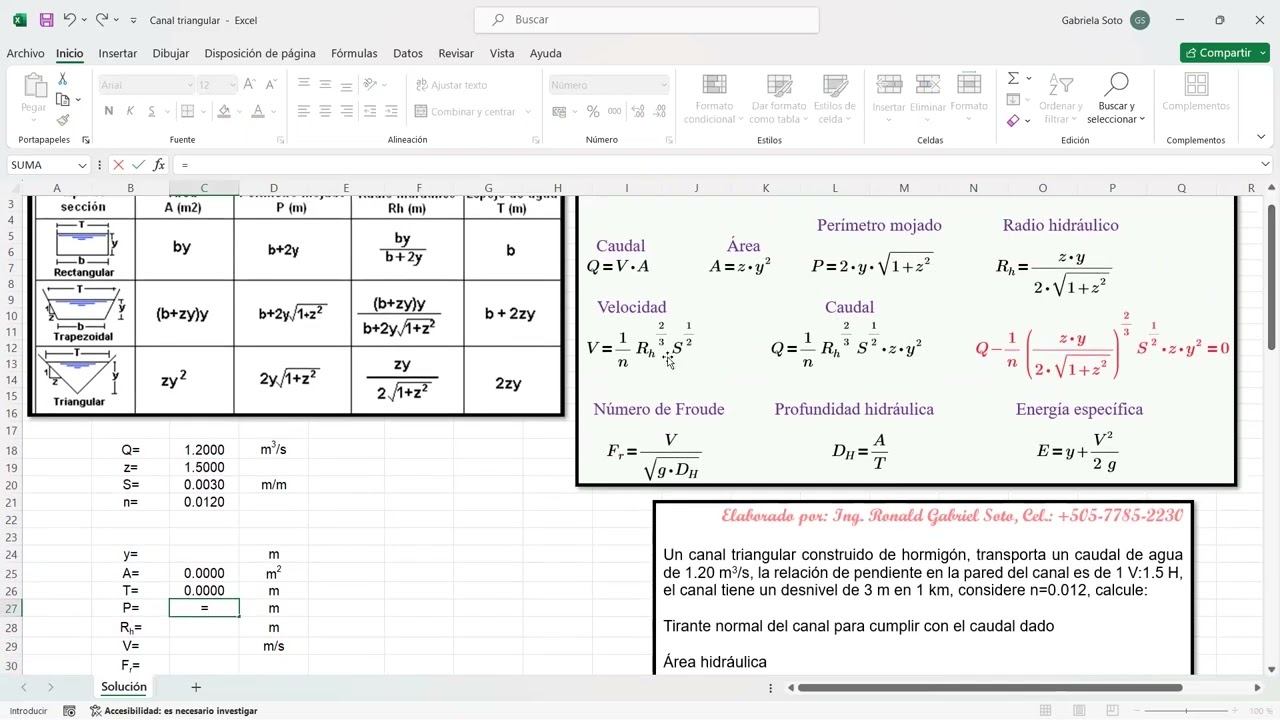The image size is (1280, 720).
Task: Click the increase indent icon
Action: pyautogui.click(x=392, y=111)
